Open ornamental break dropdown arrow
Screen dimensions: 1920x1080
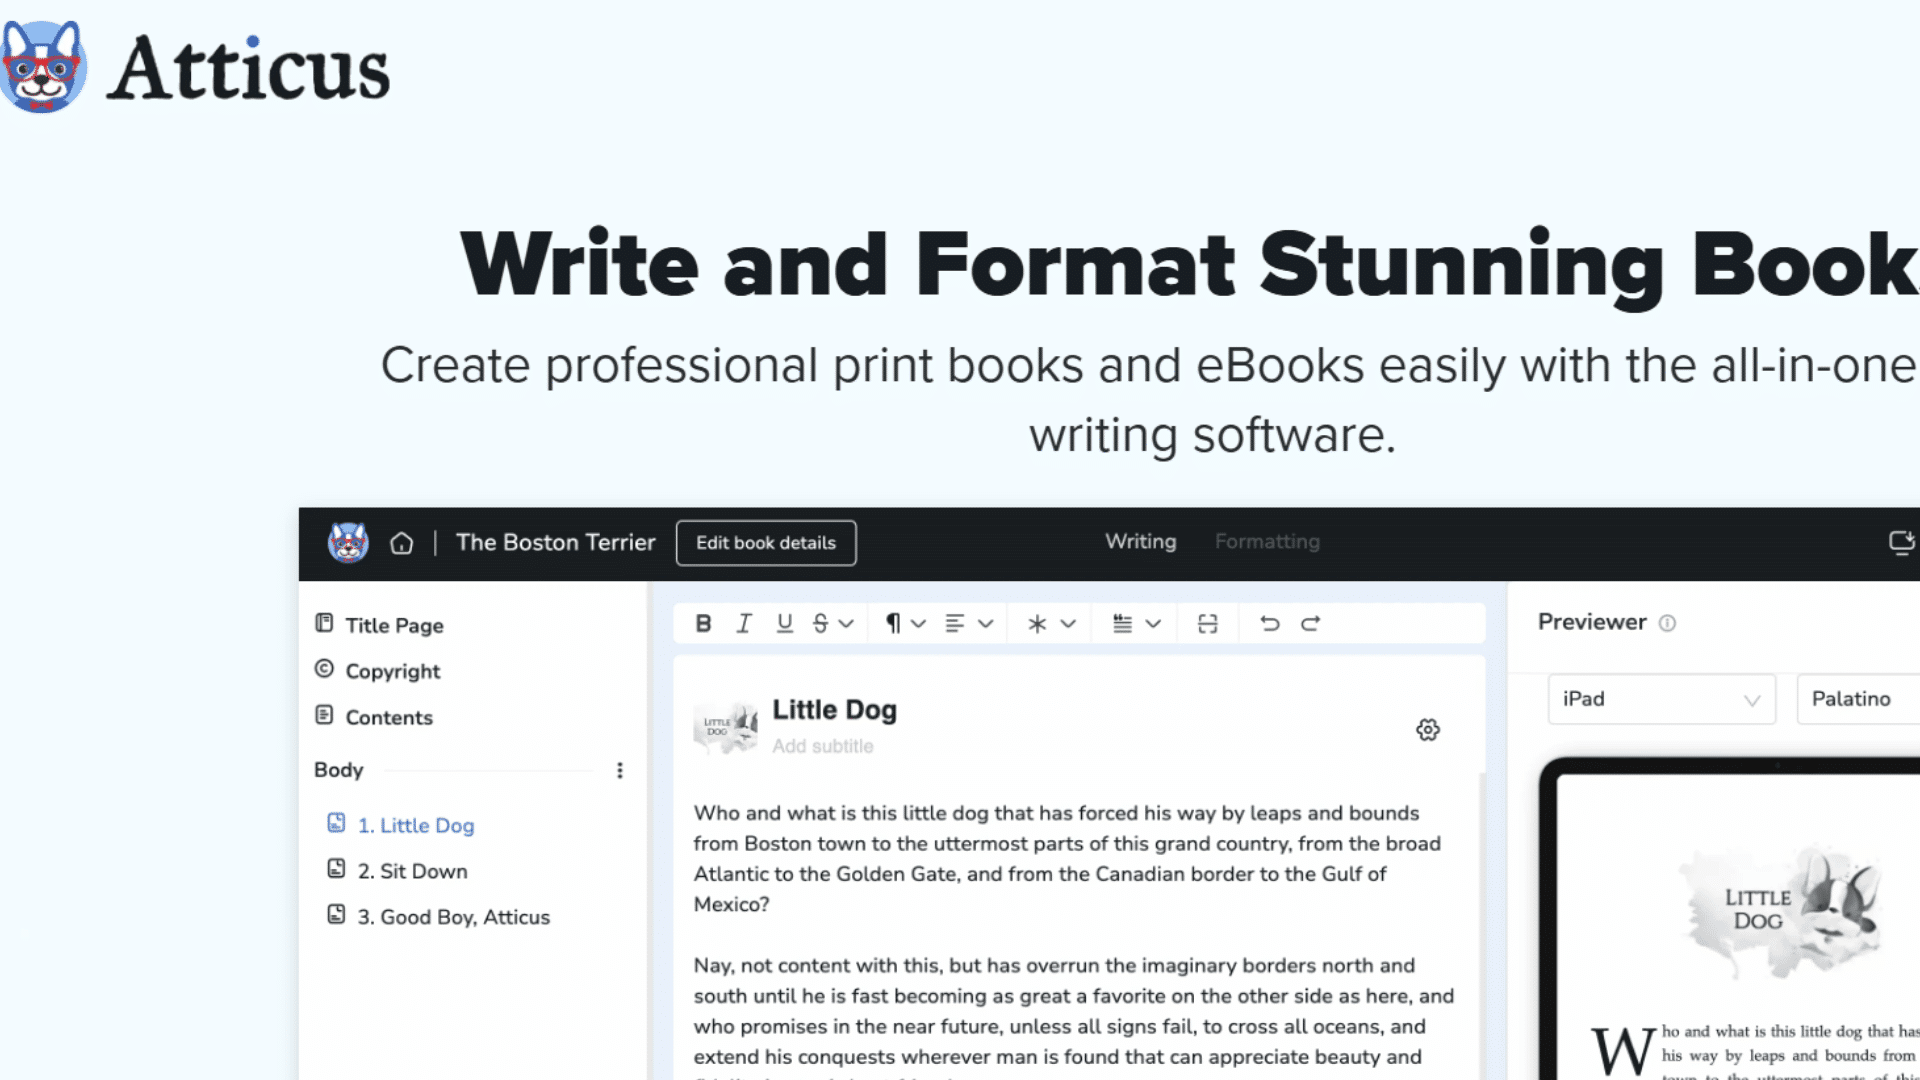click(x=1068, y=624)
